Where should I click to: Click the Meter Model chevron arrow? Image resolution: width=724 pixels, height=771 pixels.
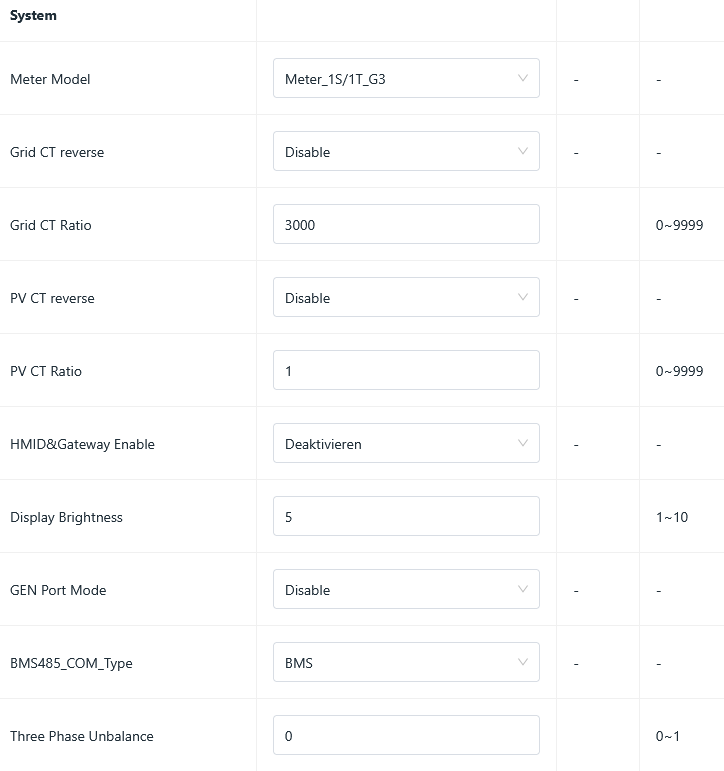[523, 79]
